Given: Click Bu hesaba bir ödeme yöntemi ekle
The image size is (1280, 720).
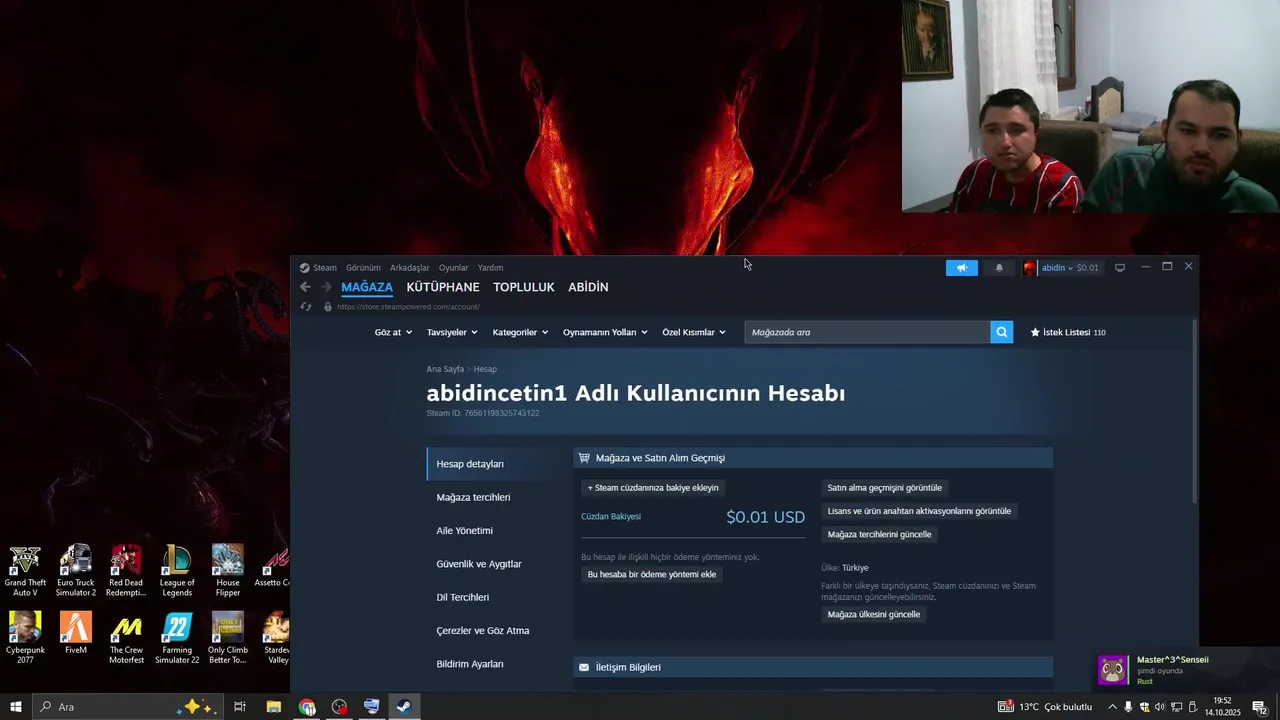Looking at the screenshot, I should [x=652, y=575].
